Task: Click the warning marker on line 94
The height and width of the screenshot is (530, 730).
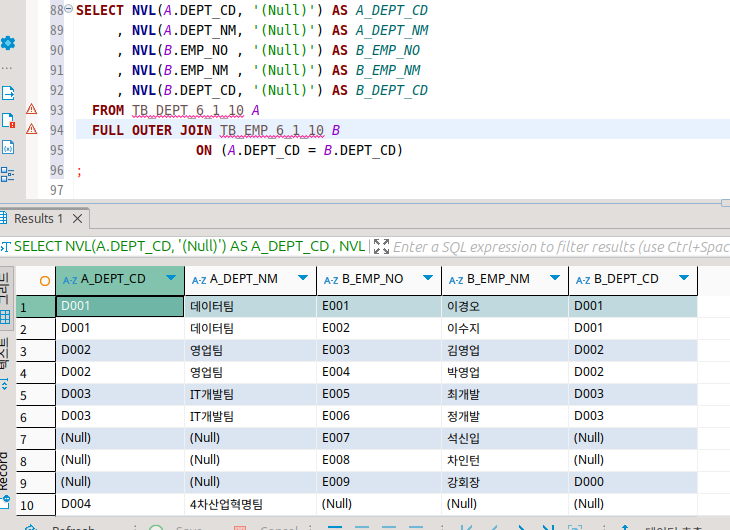Action: point(31,130)
